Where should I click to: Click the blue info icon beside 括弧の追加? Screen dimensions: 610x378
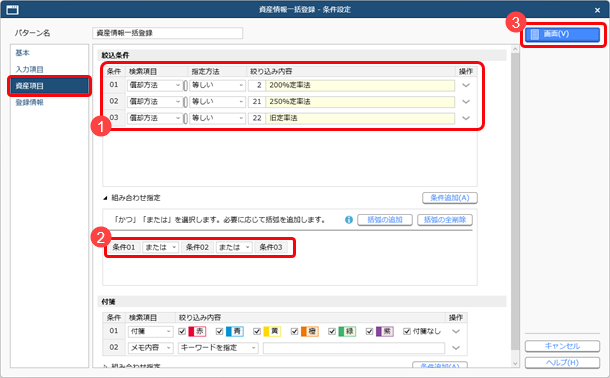[x=349, y=220]
